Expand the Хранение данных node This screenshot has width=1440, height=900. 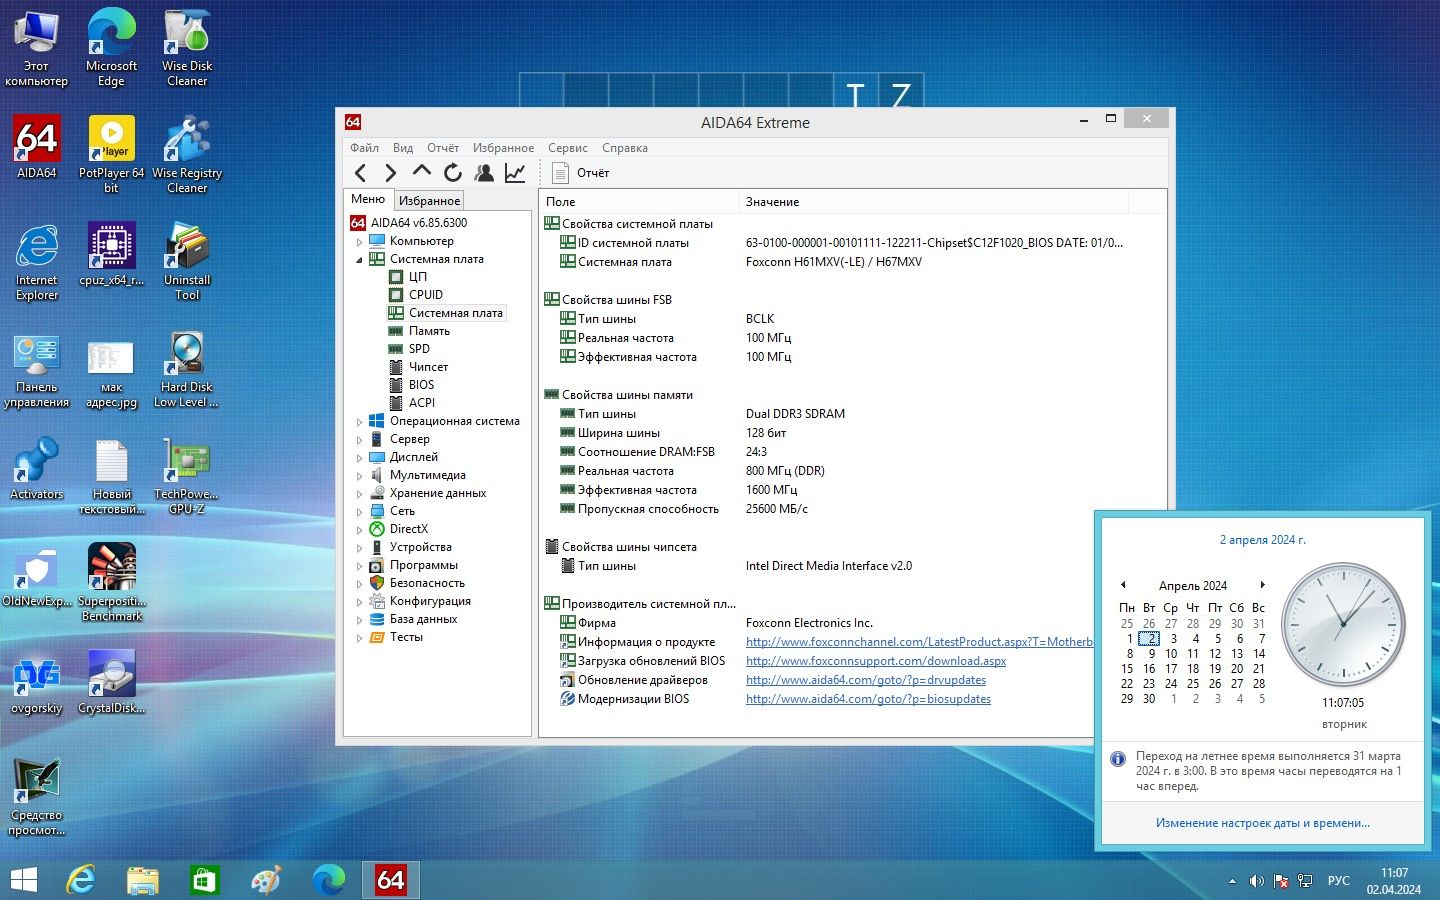pyautogui.click(x=359, y=494)
